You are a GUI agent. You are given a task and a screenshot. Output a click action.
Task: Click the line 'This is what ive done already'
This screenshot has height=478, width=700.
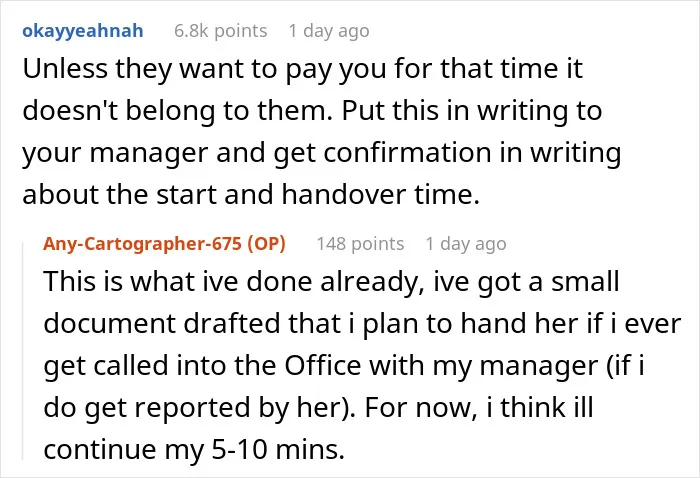[331, 282]
